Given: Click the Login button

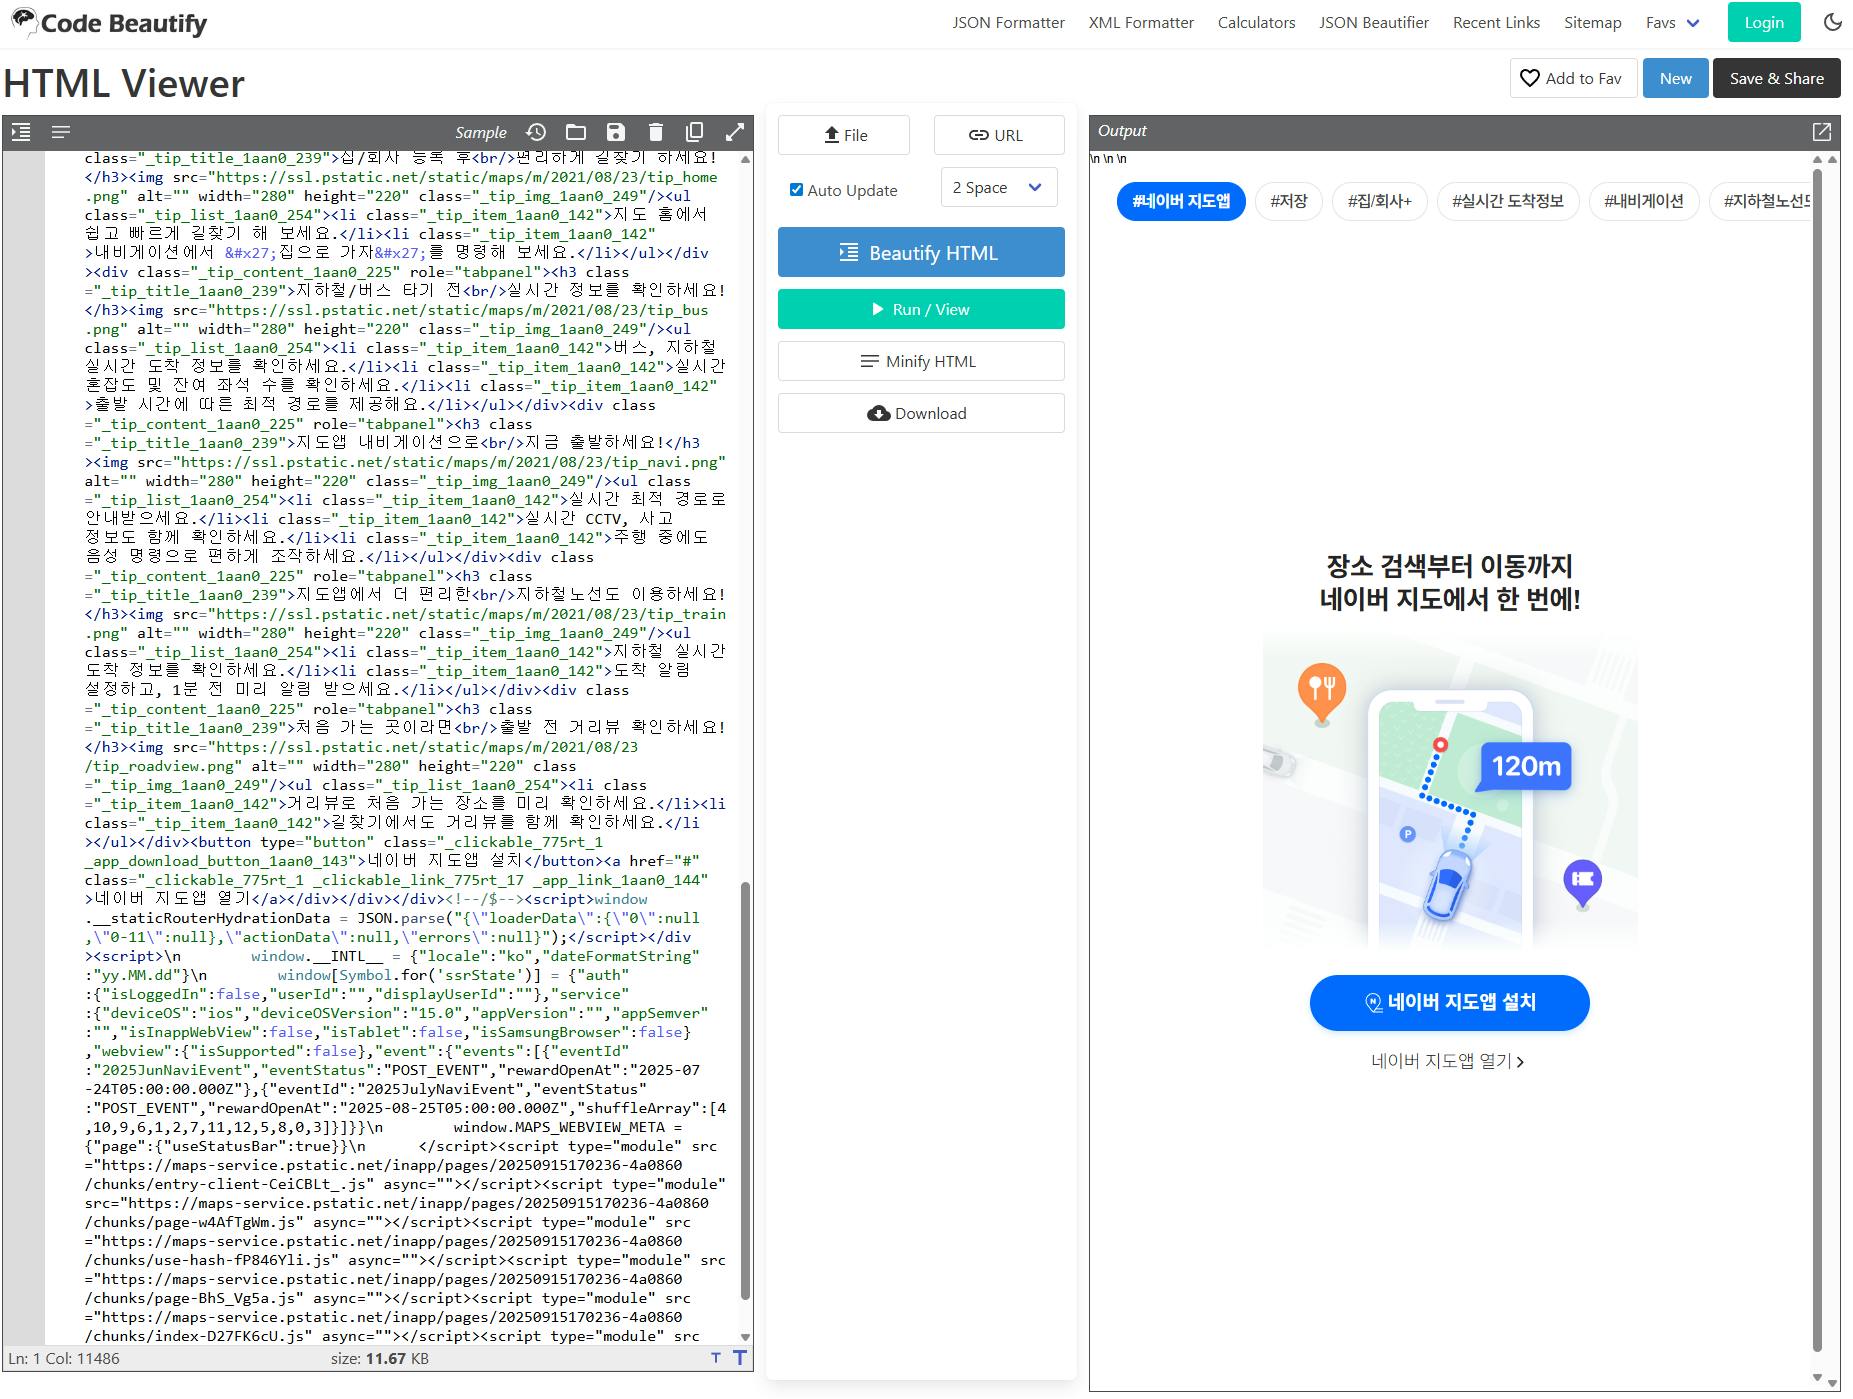Looking at the screenshot, I should (1764, 22).
